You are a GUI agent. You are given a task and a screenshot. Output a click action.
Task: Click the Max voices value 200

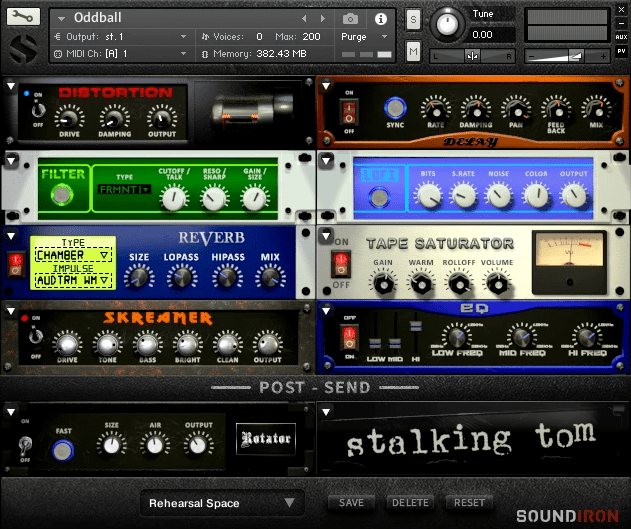click(x=311, y=37)
